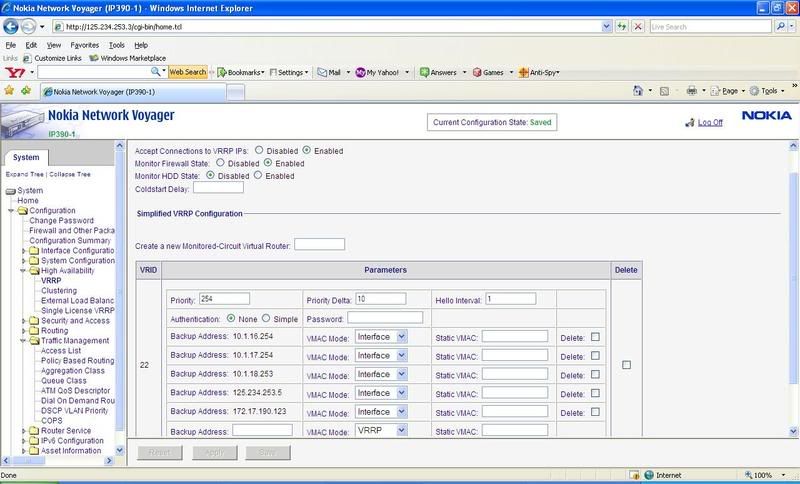This screenshot has width=800, height=484.
Task: Open the Edit menu
Action: coord(31,45)
